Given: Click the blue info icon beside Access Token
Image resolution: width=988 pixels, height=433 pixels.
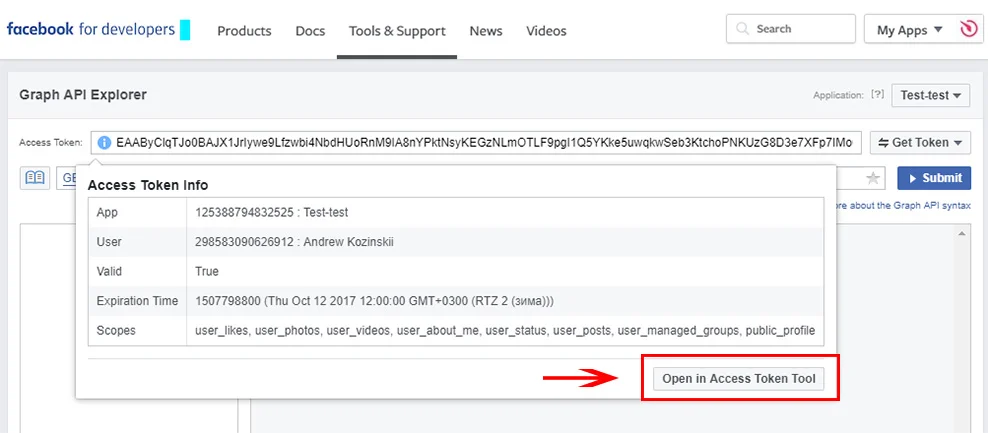Looking at the screenshot, I should [x=104, y=143].
